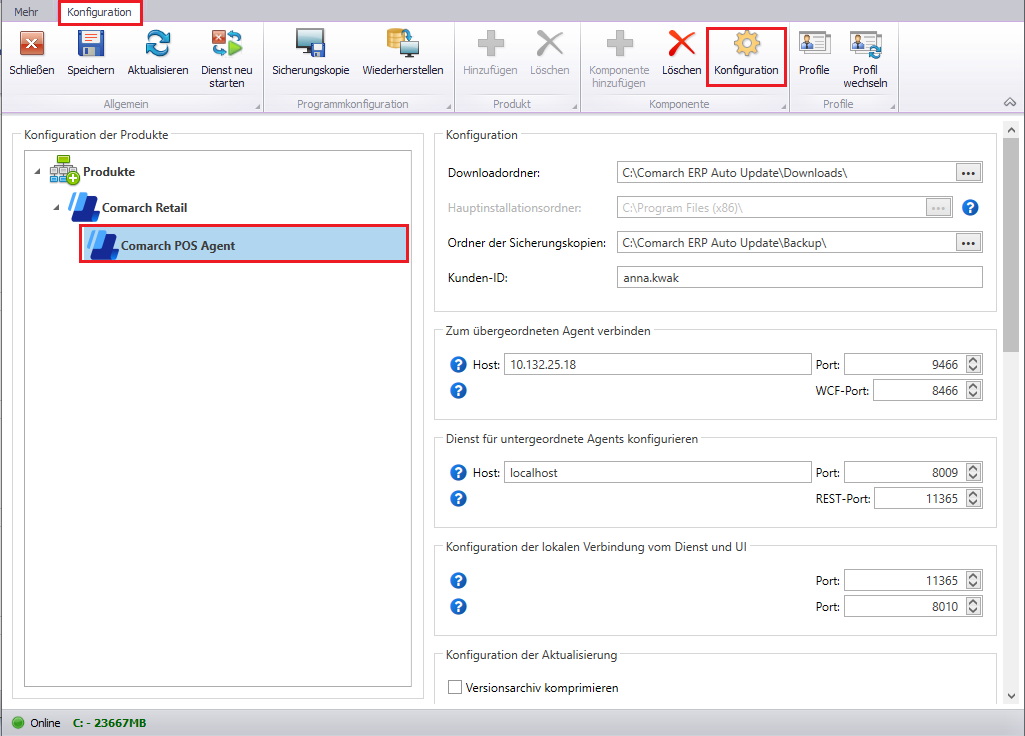Screen dimensions: 1025x736
Task: Adjust the REST-Port 11365 spinner
Action: point(973,499)
